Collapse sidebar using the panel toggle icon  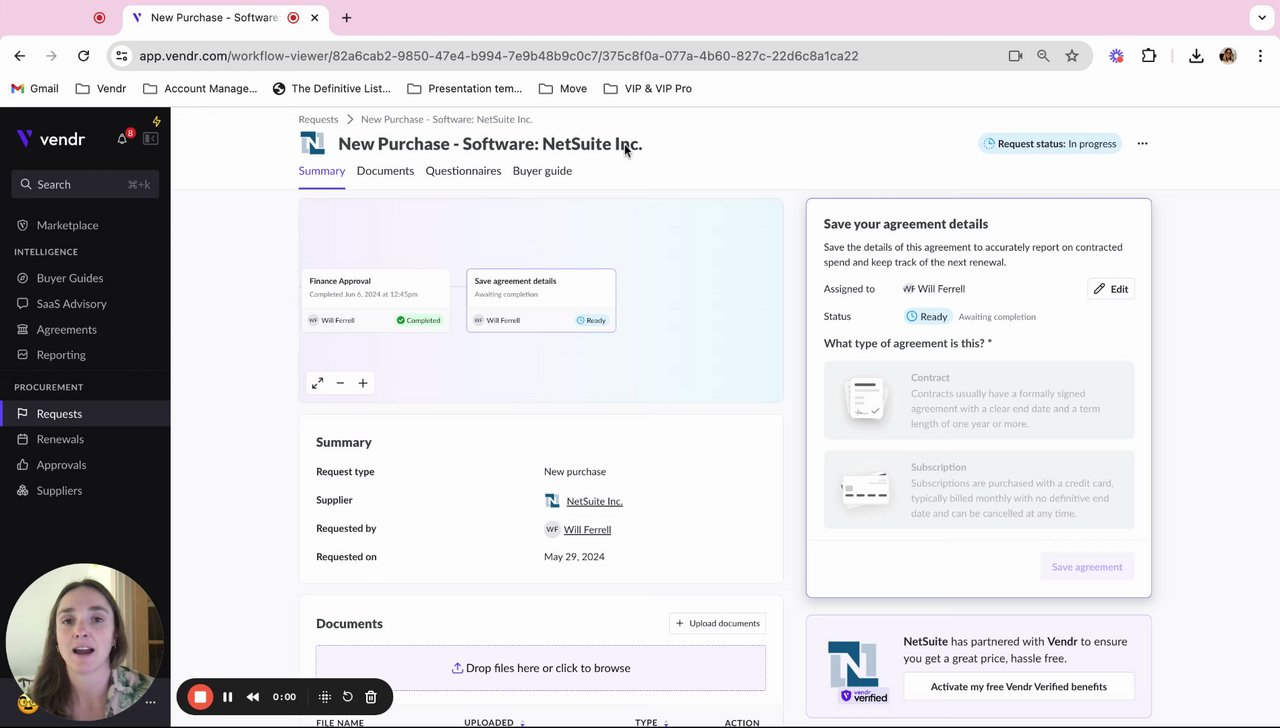151,139
